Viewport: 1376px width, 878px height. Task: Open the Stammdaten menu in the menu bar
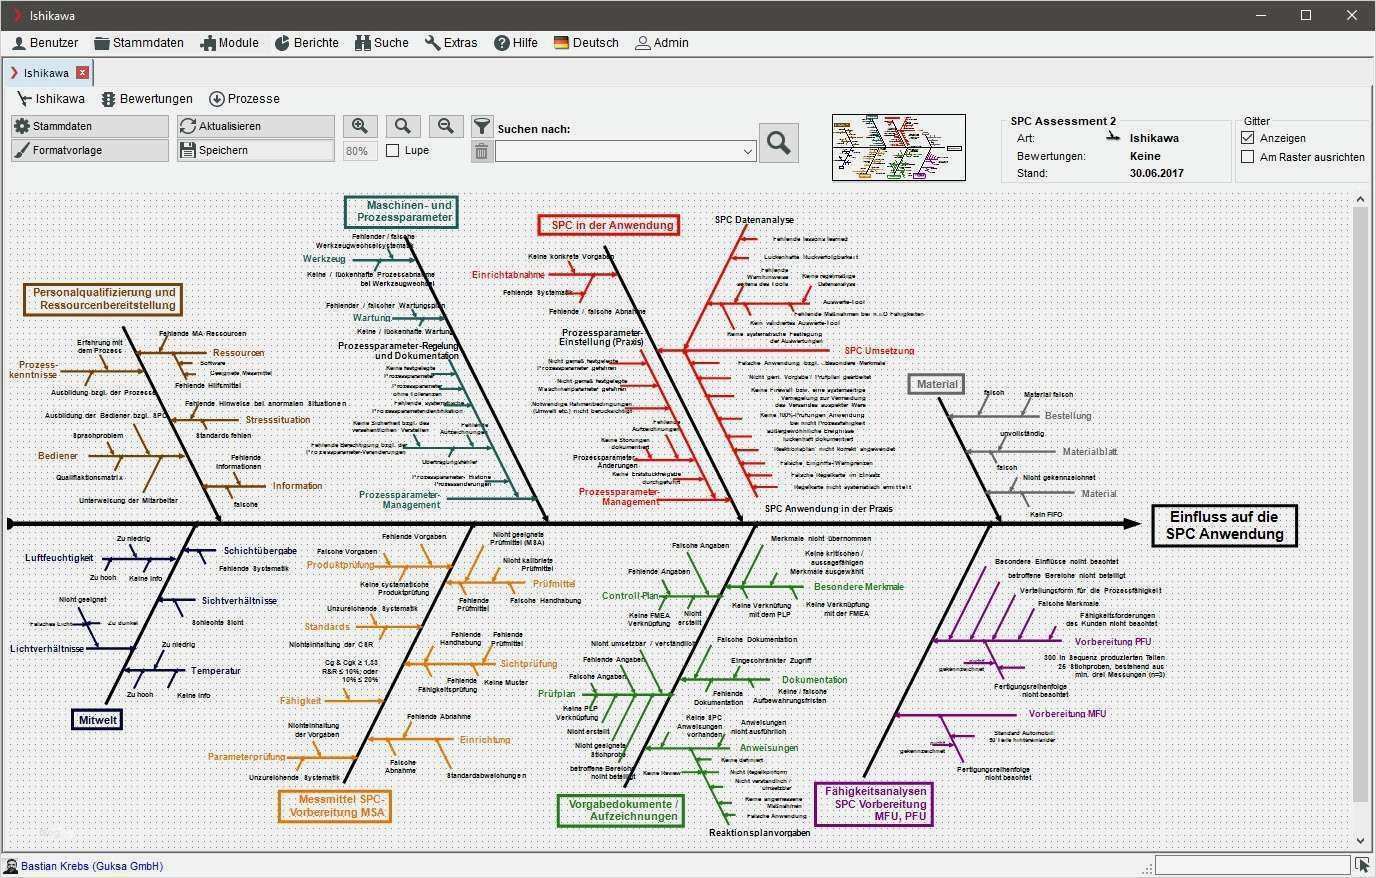tap(139, 43)
